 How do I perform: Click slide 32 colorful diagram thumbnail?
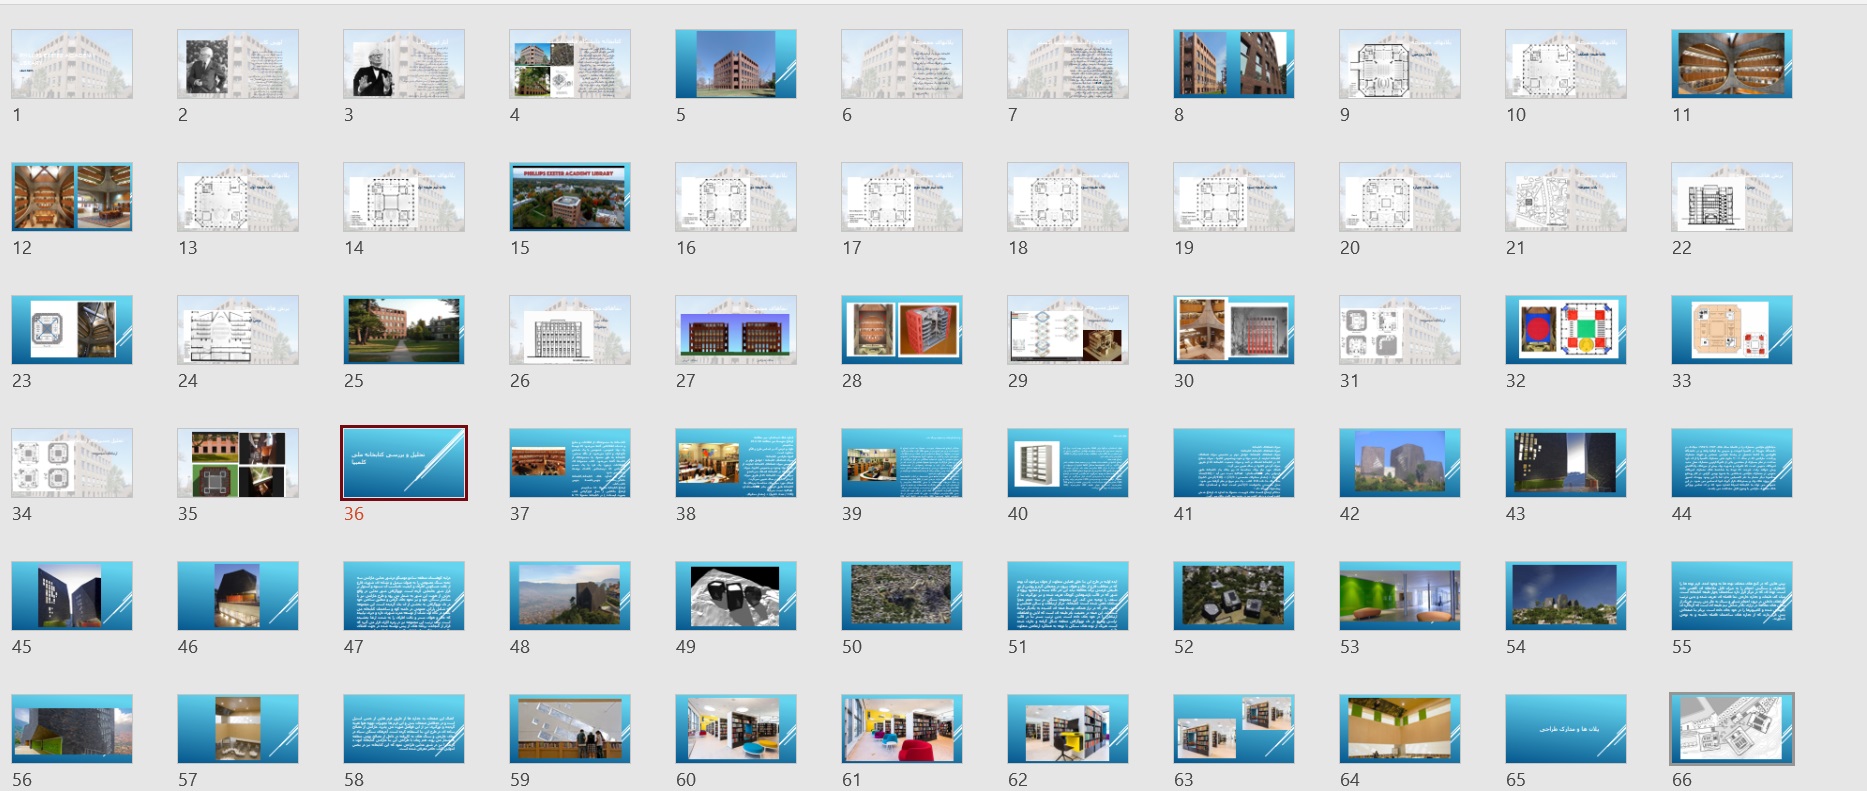pyautogui.click(x=1566, y=330)
